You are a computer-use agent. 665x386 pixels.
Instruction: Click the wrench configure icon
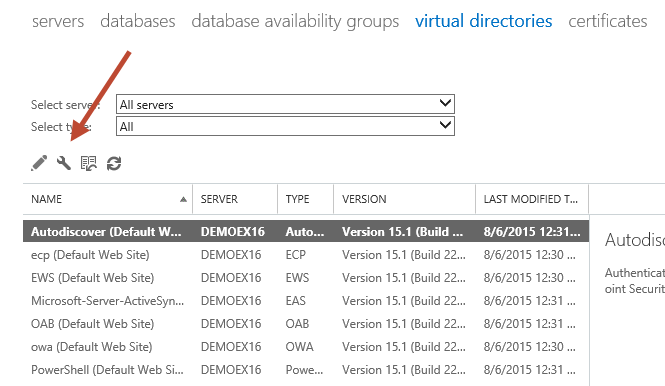64,163
